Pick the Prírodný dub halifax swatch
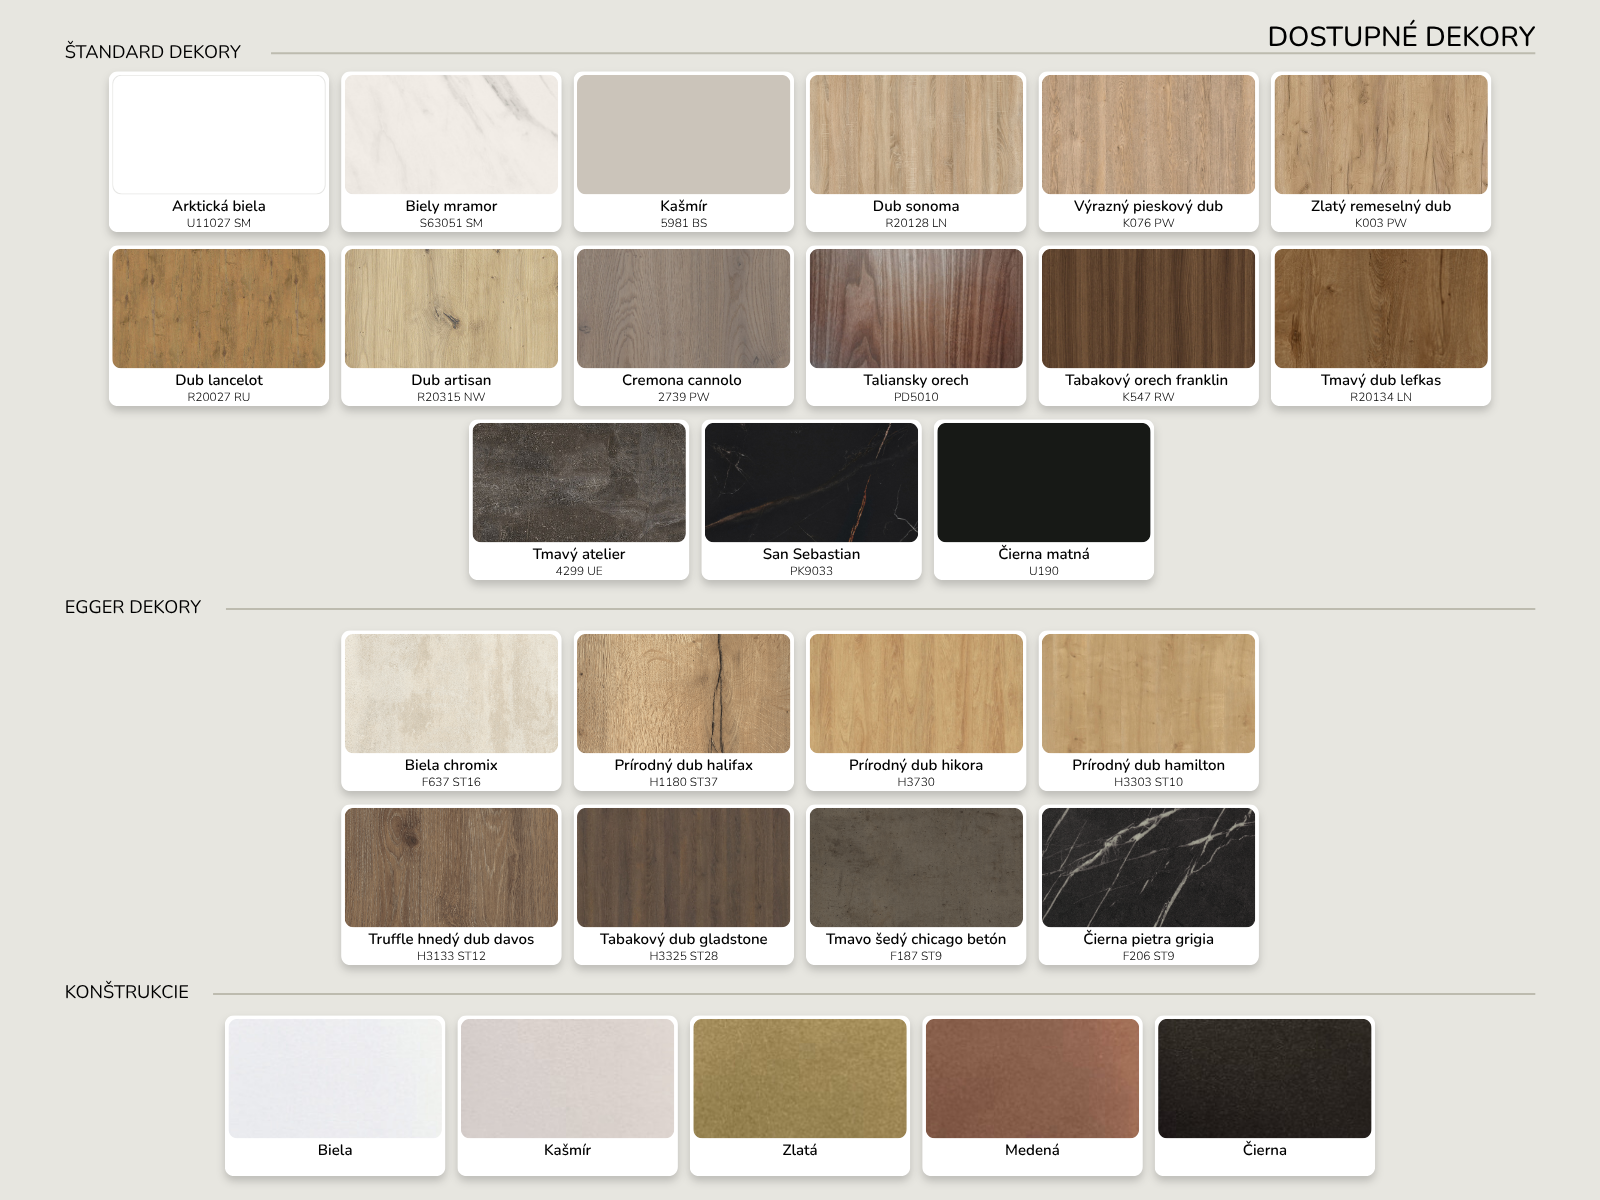This screenshot has width=1600, height=1200. pos(684,711)
